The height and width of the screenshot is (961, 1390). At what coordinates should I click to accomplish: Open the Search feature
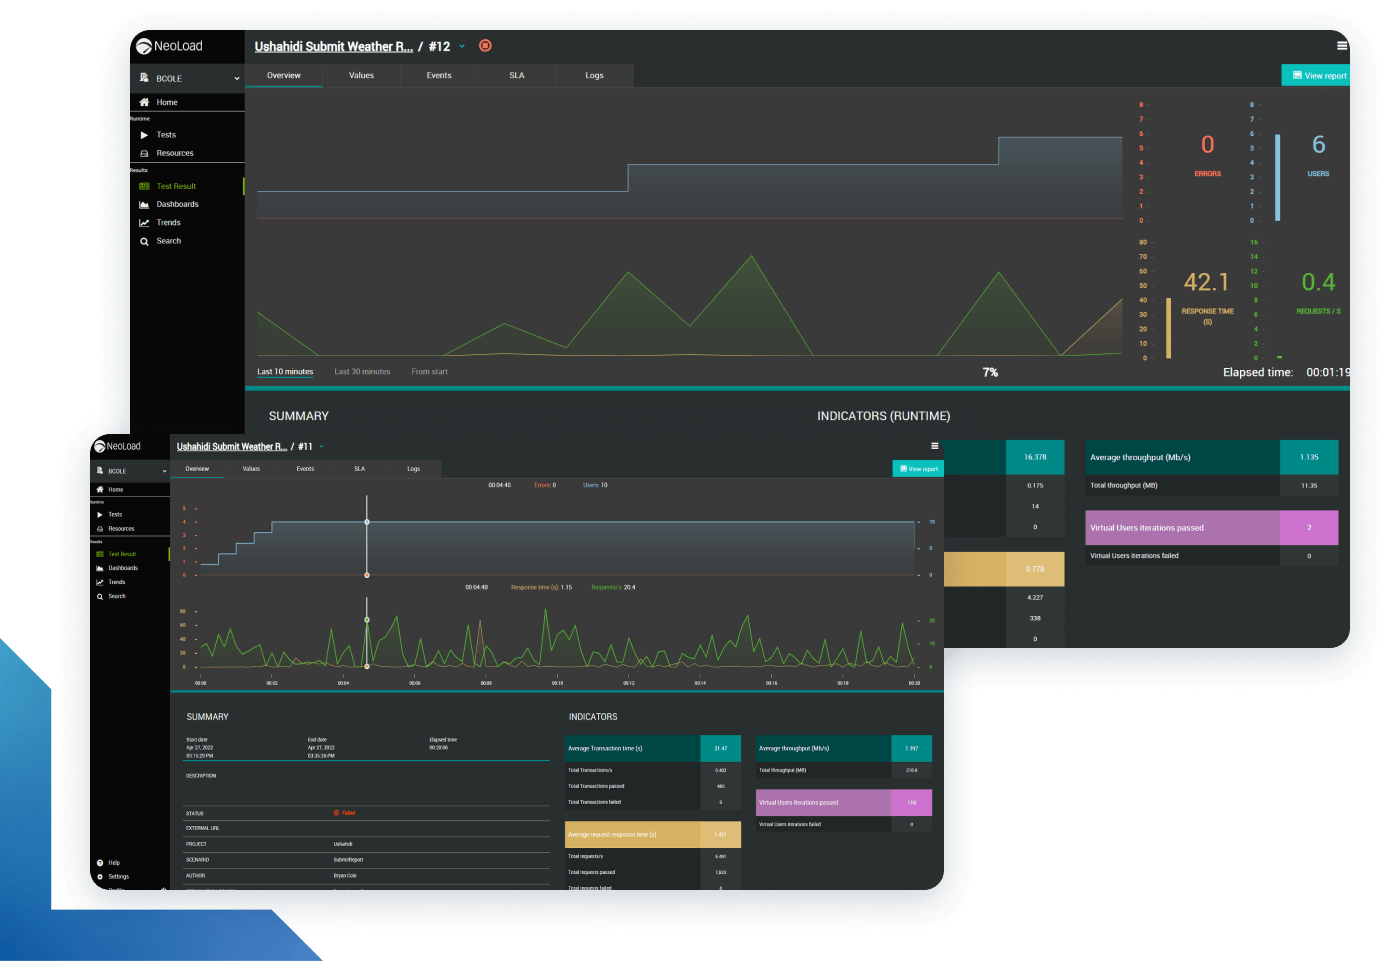tap(168, 240)
